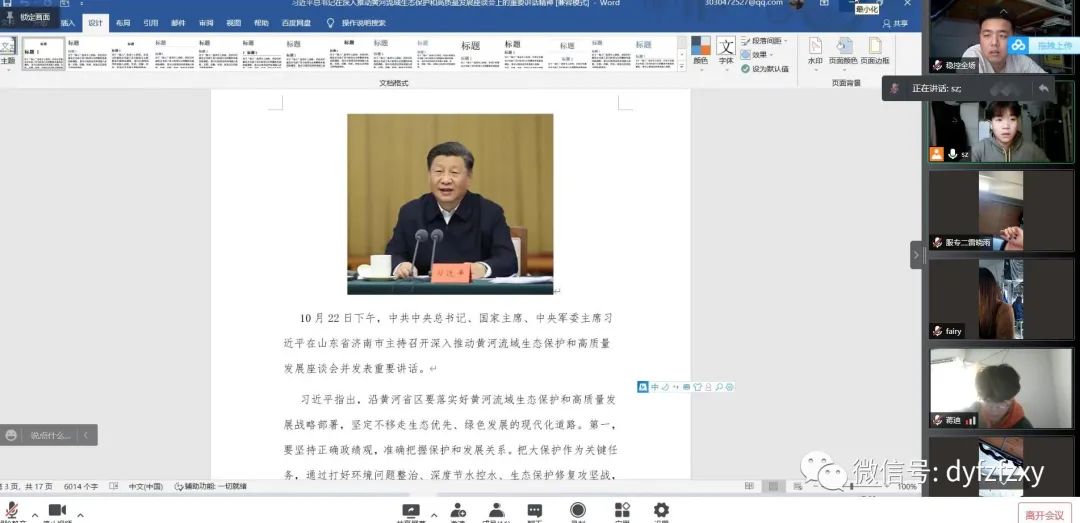Open the 审阅 (Review) ribbon tab
Viewport: 1080px width, 523px height.
pos(206,22)
